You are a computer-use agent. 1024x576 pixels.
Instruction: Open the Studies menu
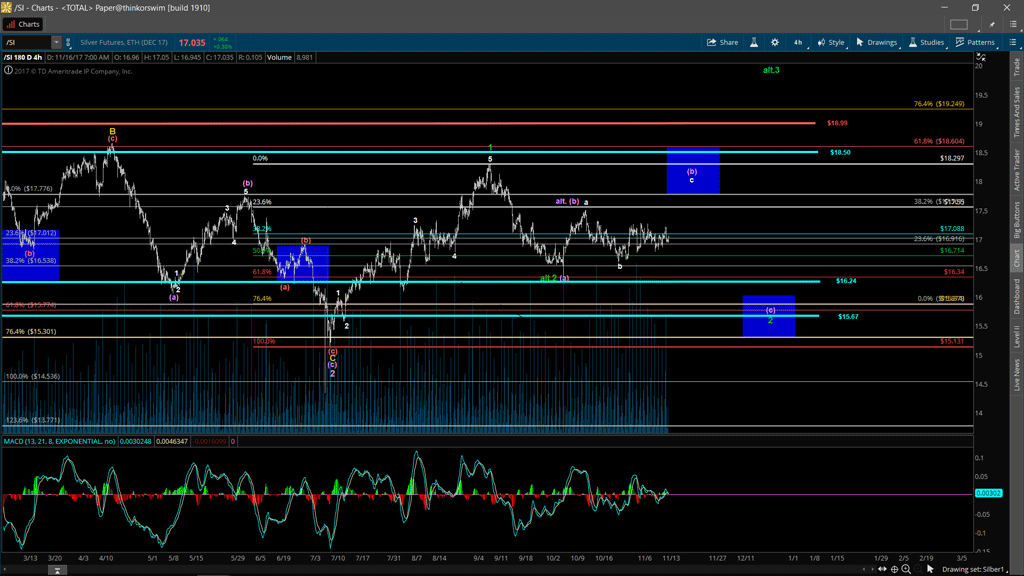click(926, 43)
